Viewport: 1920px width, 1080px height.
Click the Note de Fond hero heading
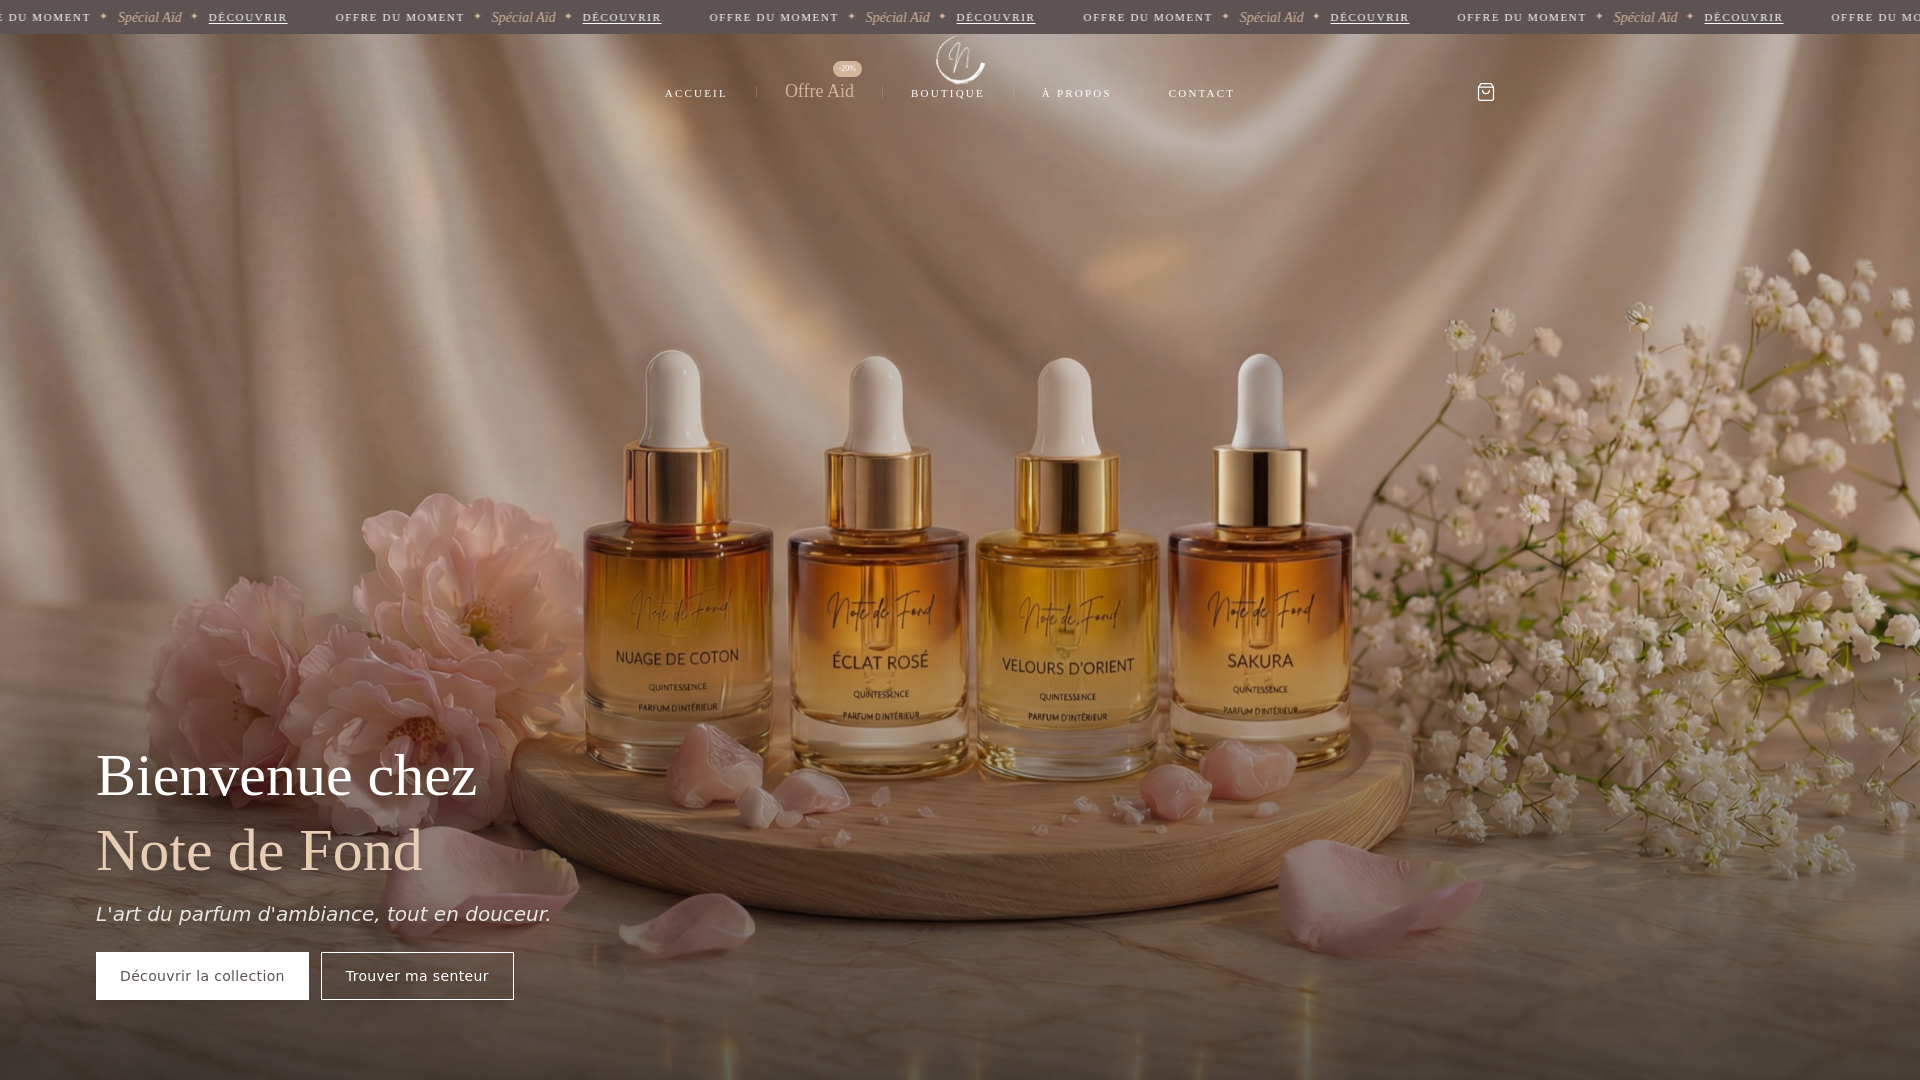pos(259,851)
